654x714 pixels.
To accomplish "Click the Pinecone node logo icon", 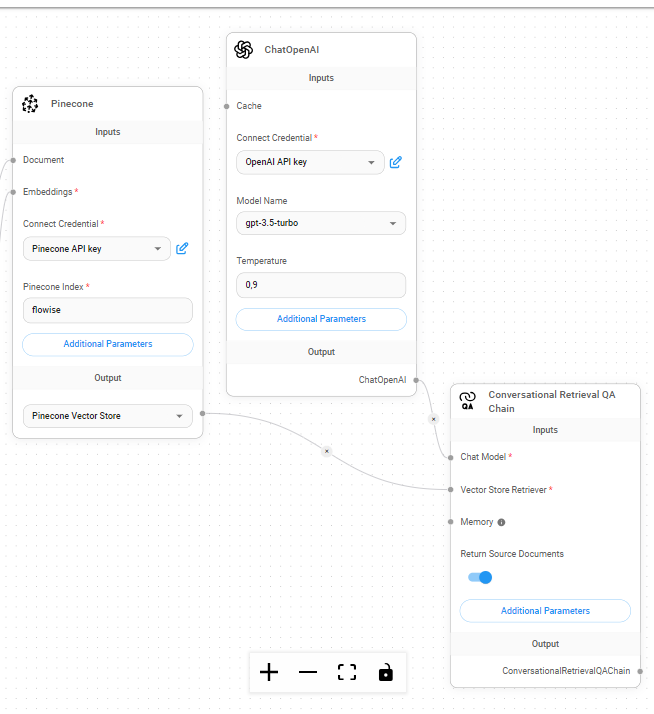I will pyautogui.click(x=30, y=104).
